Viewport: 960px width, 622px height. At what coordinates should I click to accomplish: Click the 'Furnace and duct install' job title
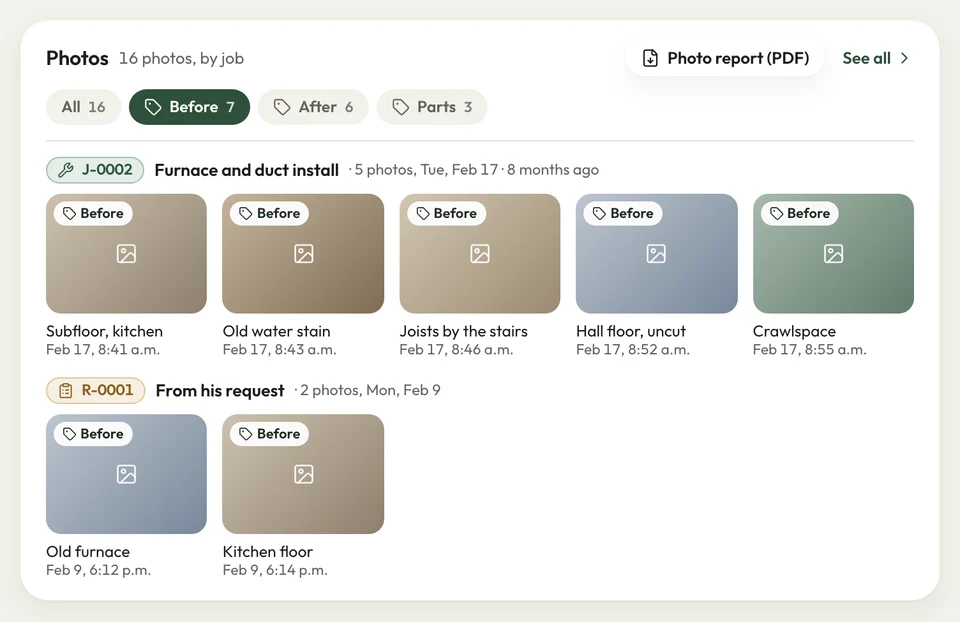pos(247,170)
